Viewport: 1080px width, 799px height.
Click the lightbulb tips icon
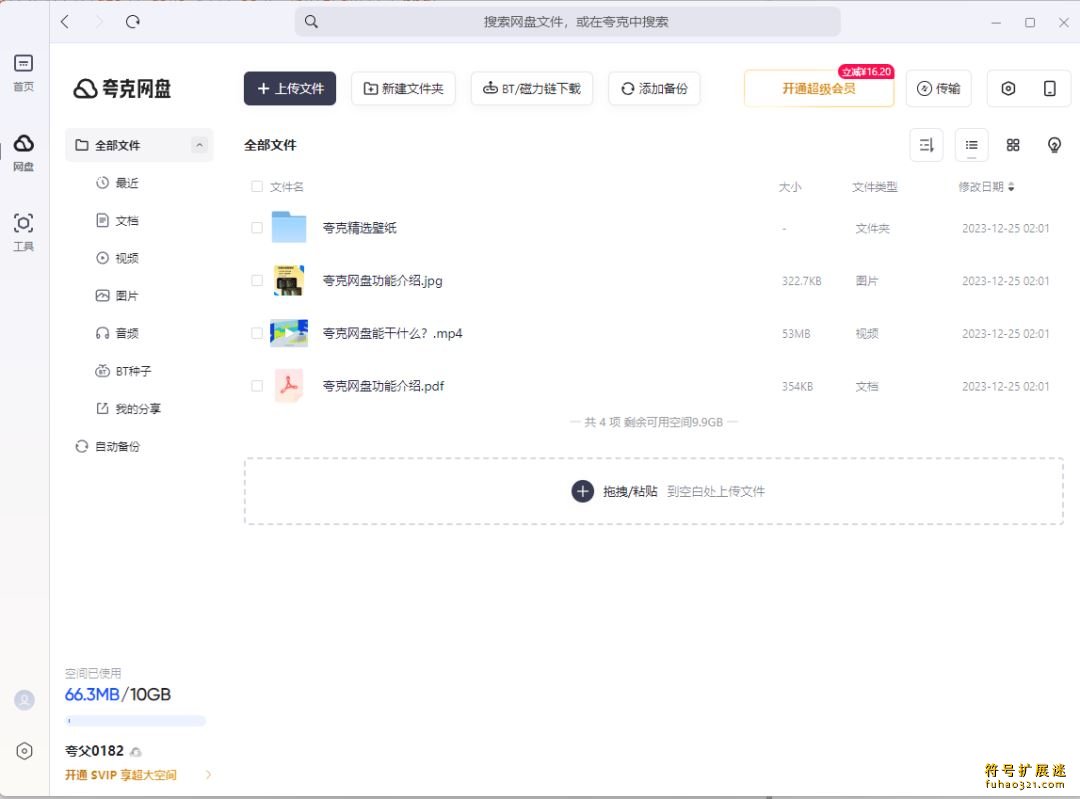tap(1054, 145)
